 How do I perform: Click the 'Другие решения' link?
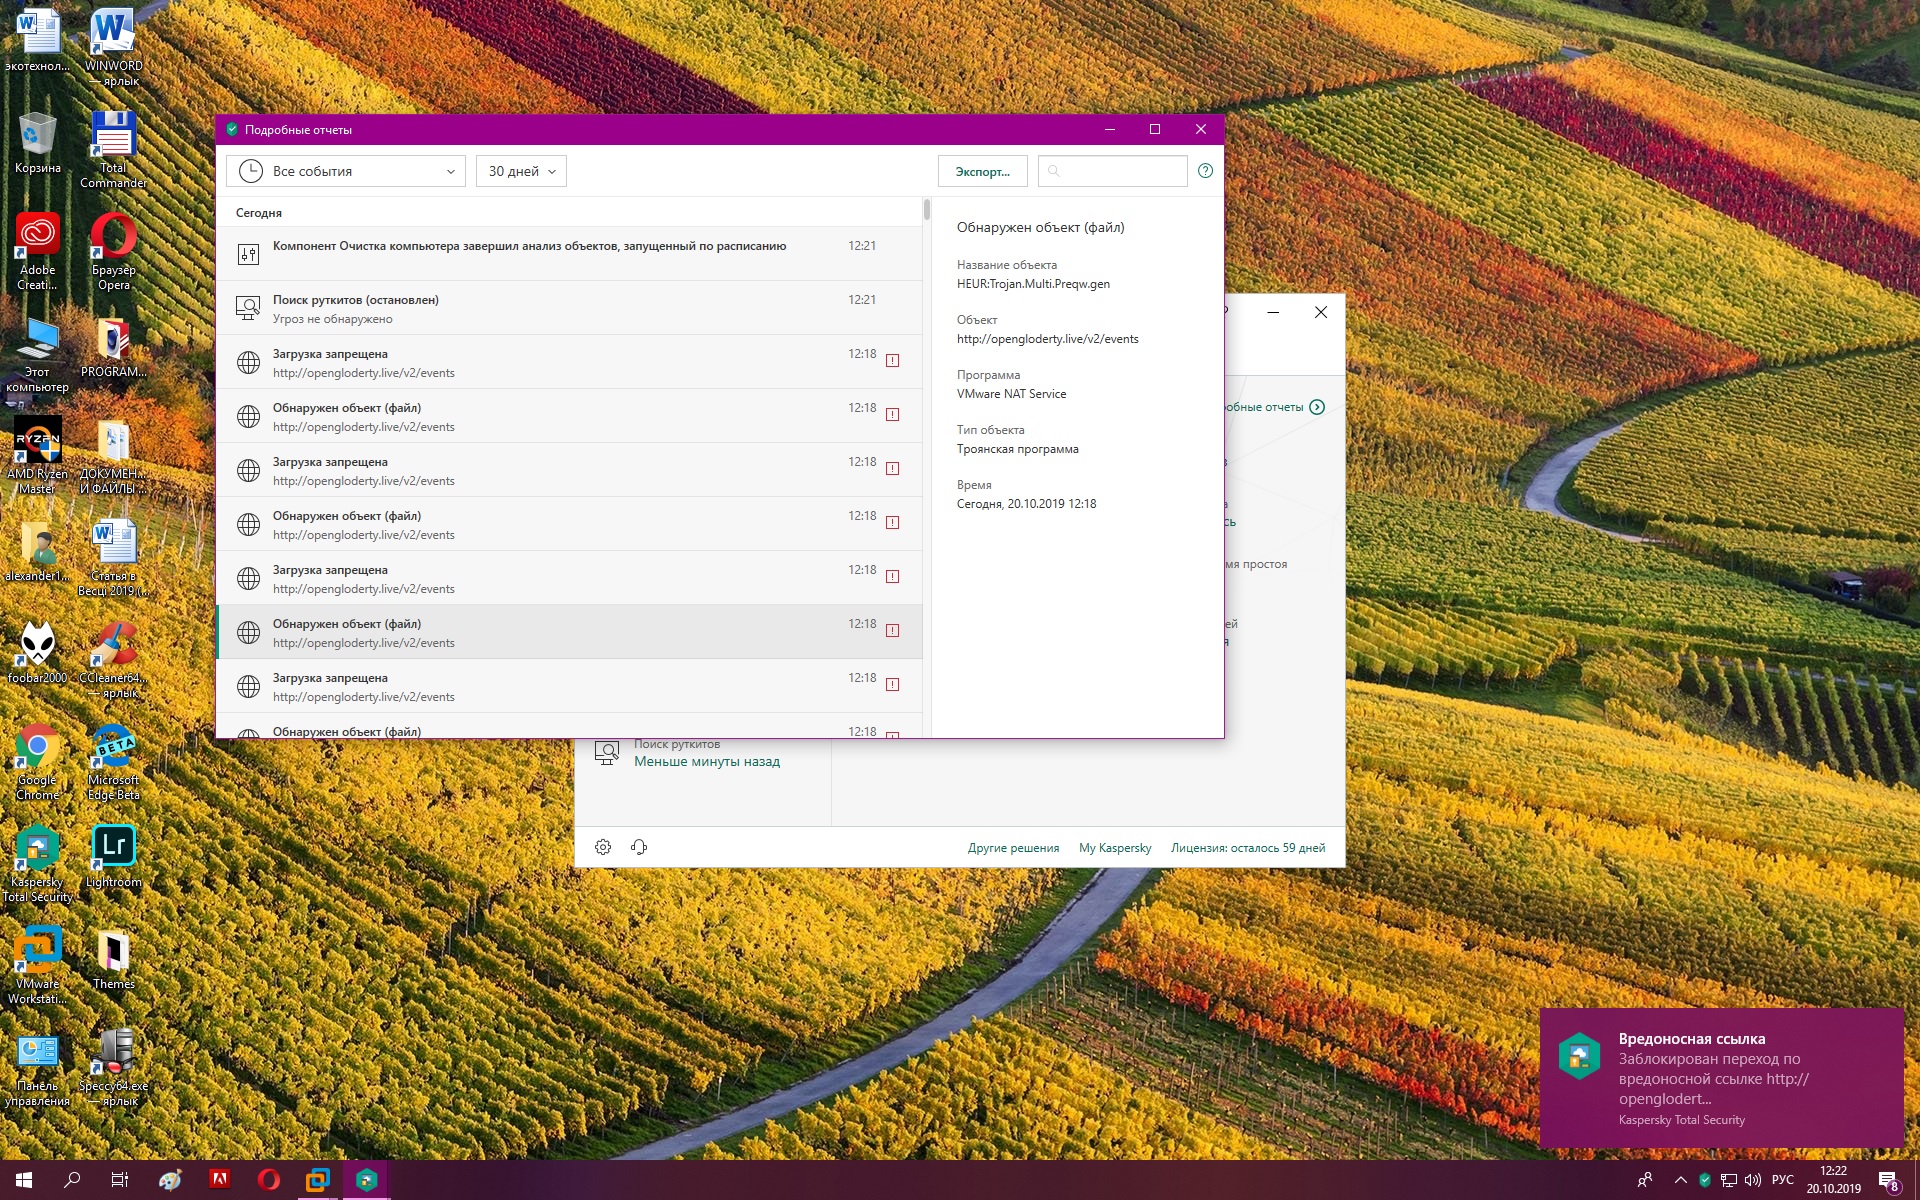1013,848
